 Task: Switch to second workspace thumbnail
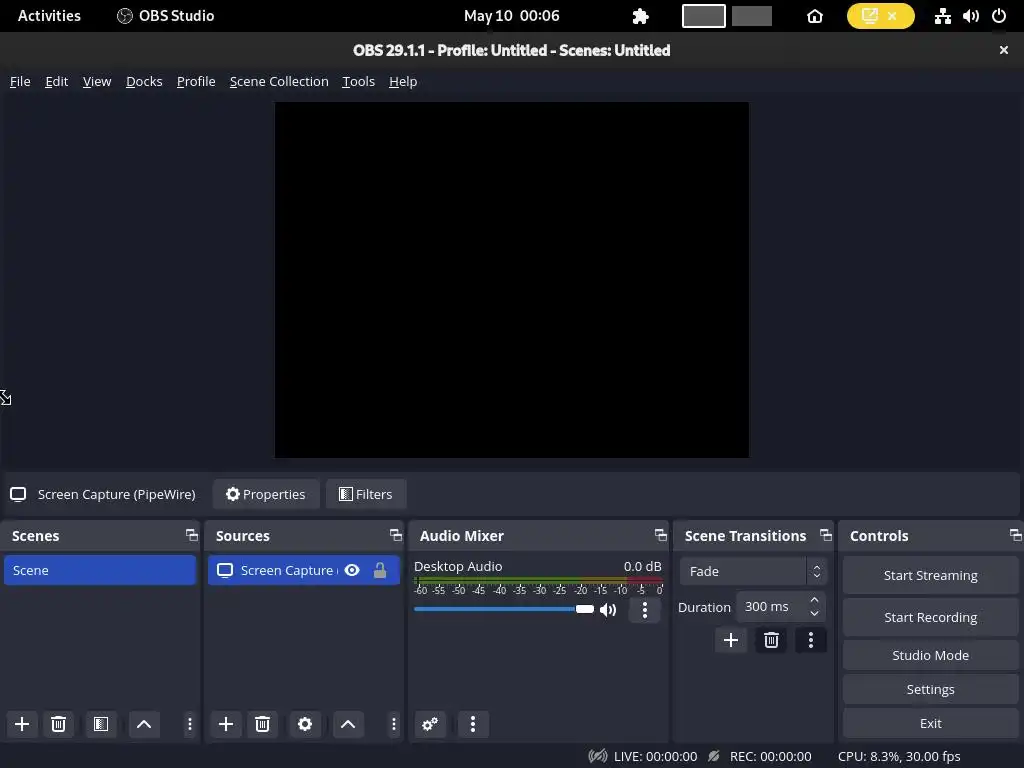[752, 16]
